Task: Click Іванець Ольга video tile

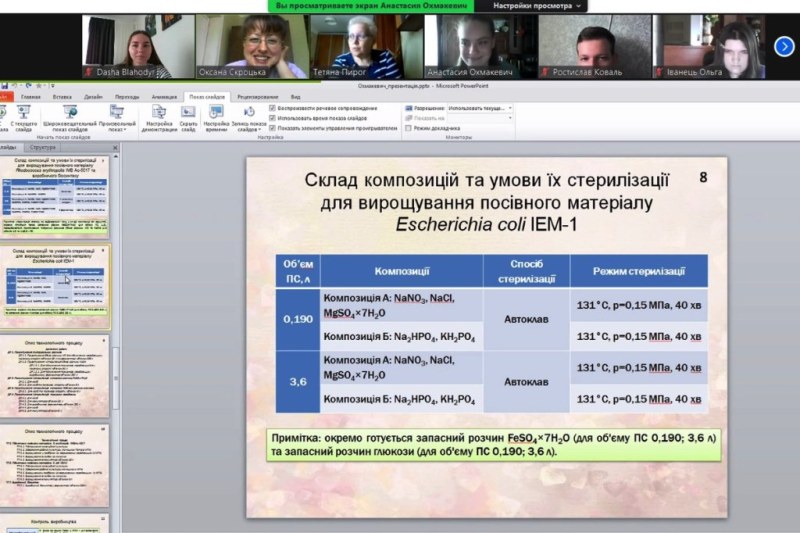Action: pyautogui.click(x=709, y=46)
